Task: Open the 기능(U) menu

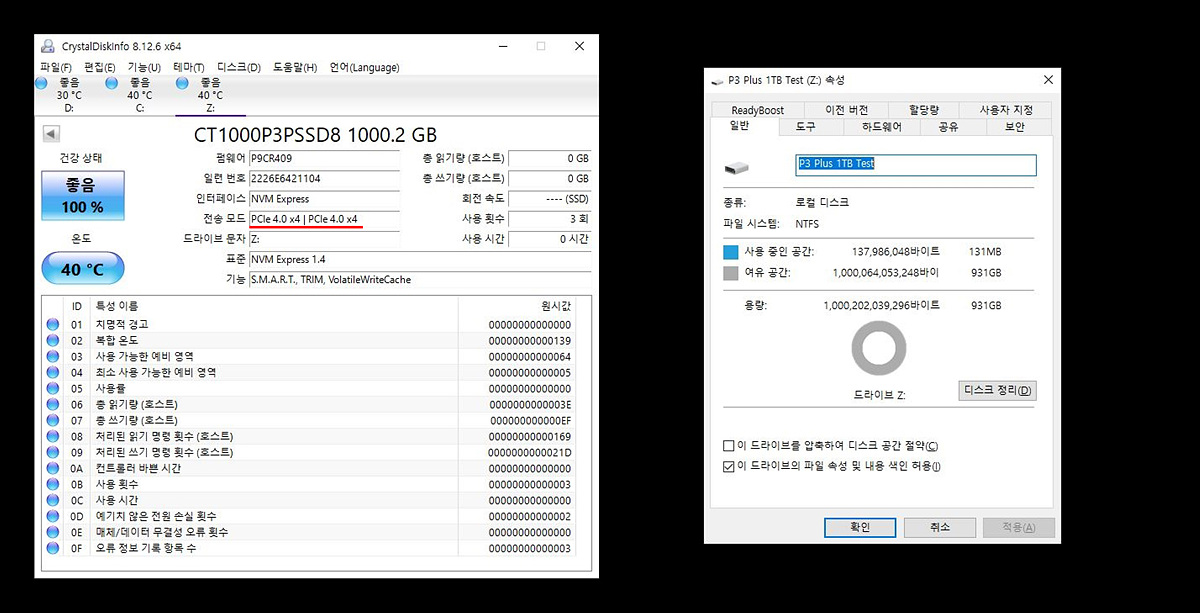Action: (x=144, y=67)
